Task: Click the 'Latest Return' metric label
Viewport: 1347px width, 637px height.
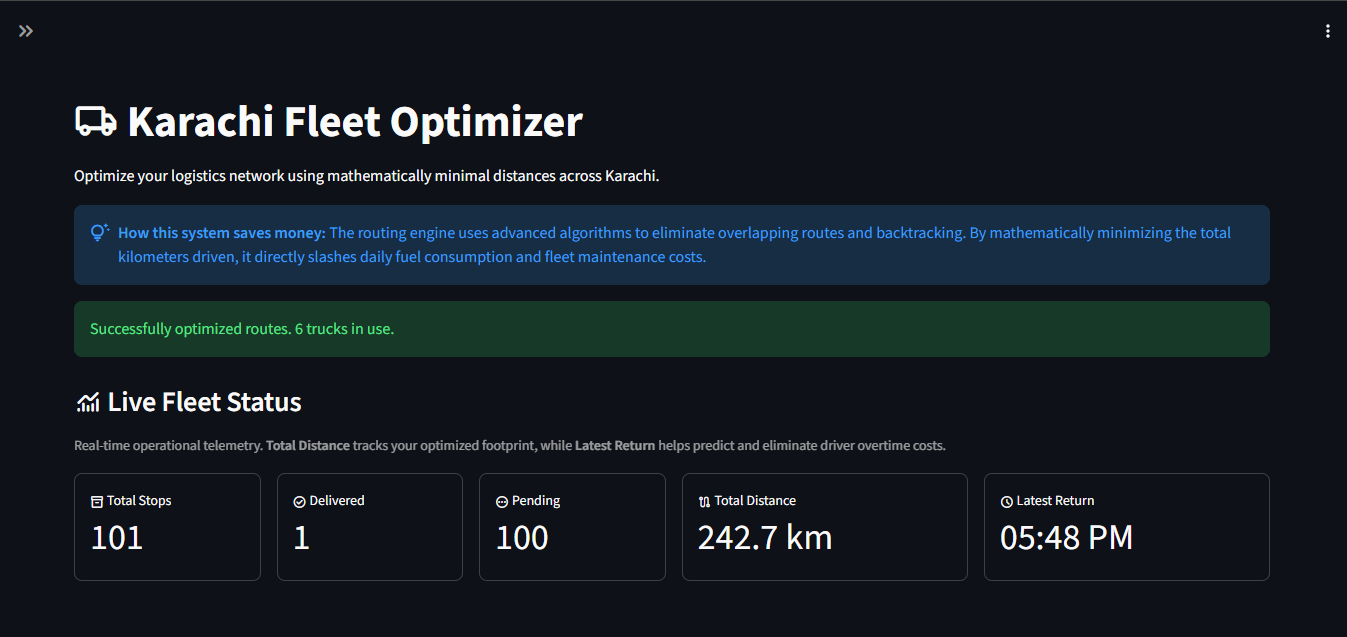Action: [1055, 501]
